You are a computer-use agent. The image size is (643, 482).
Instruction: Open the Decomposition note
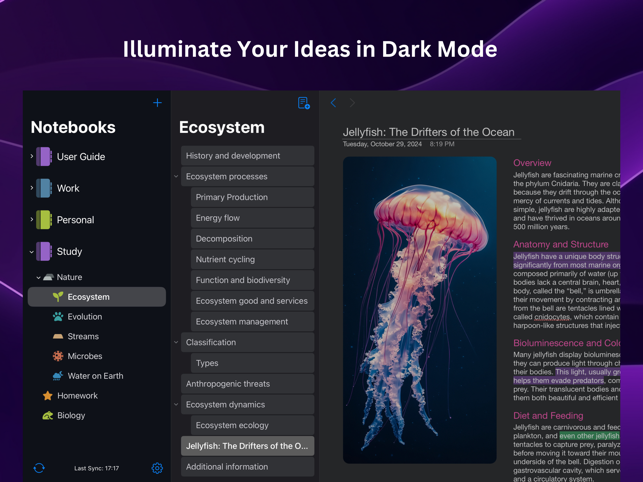252,238
